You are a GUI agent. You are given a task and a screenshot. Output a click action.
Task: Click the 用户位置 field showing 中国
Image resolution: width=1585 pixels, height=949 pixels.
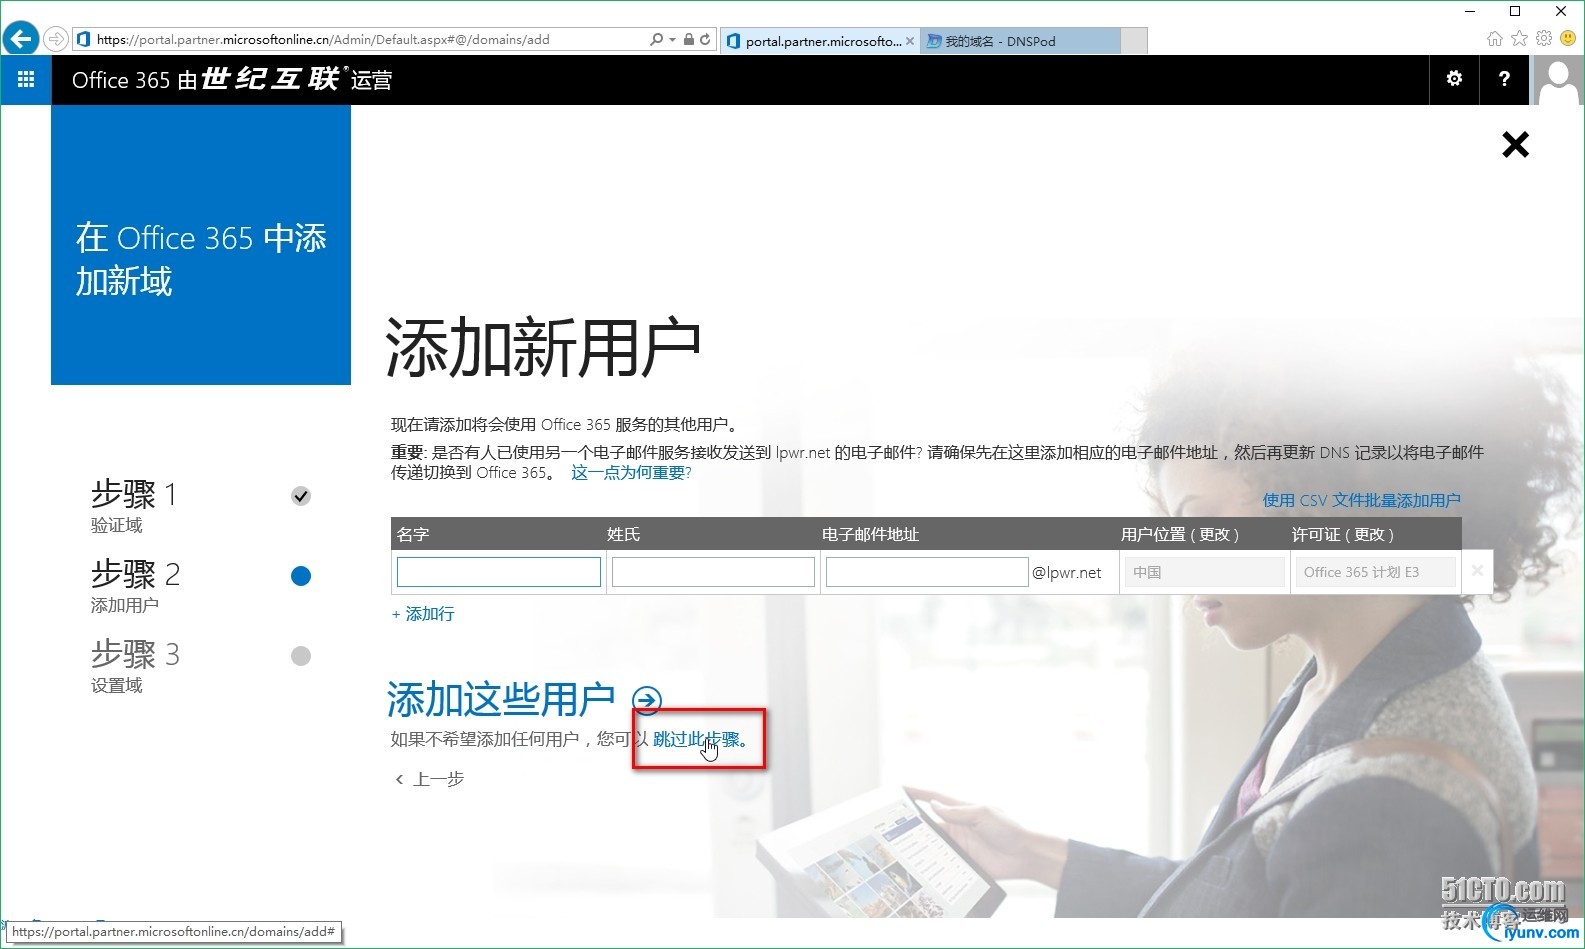pyautogui.click(x=1204, y=572)
